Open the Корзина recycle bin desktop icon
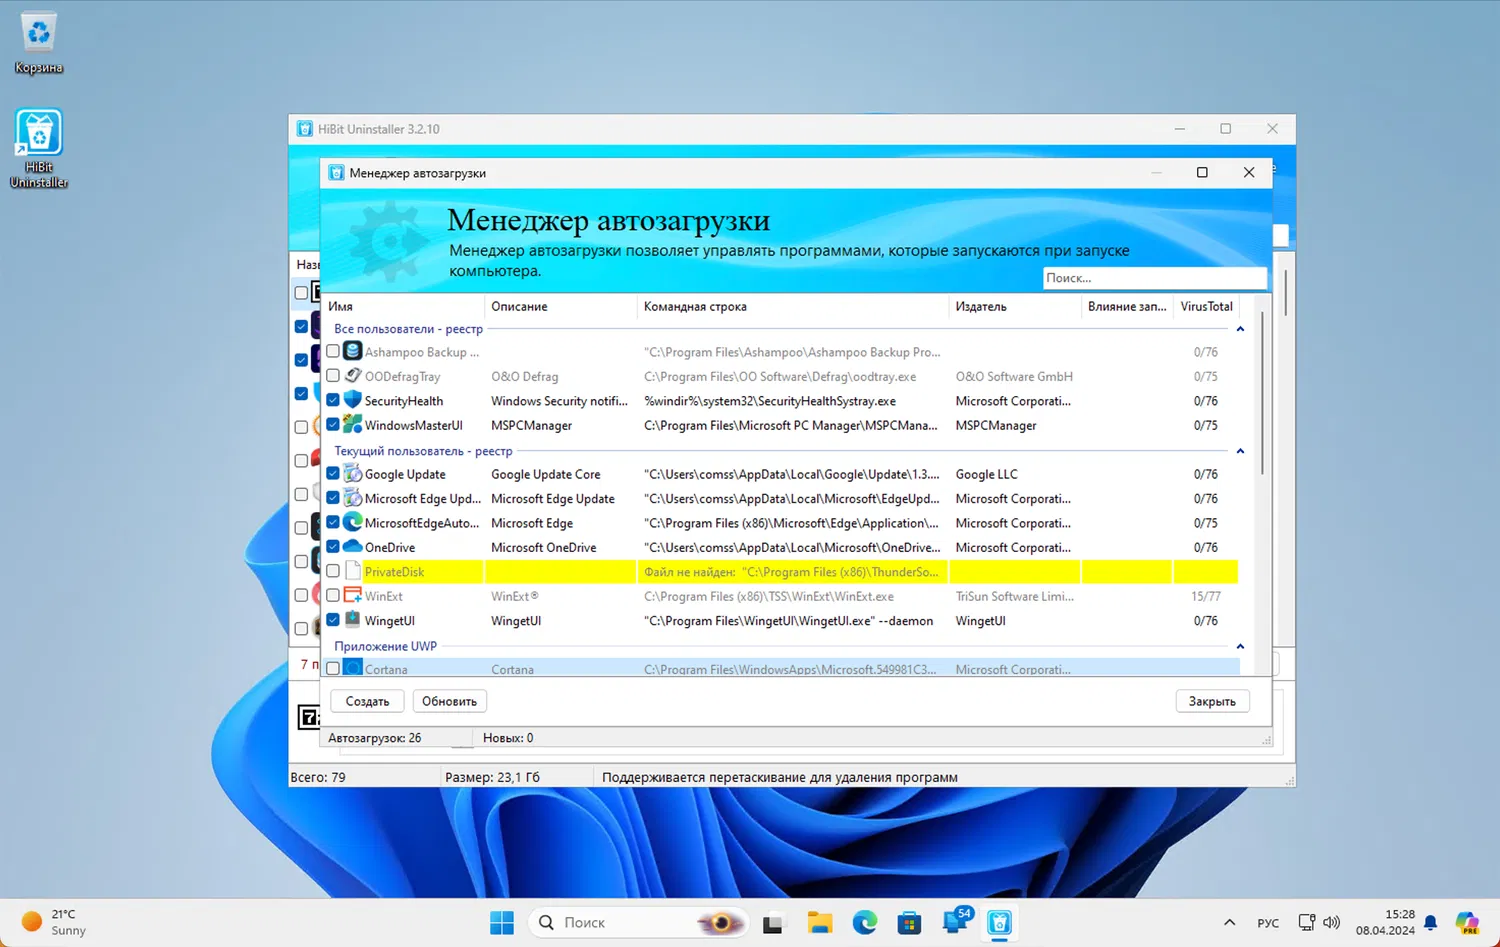 (x=39, y=43)
